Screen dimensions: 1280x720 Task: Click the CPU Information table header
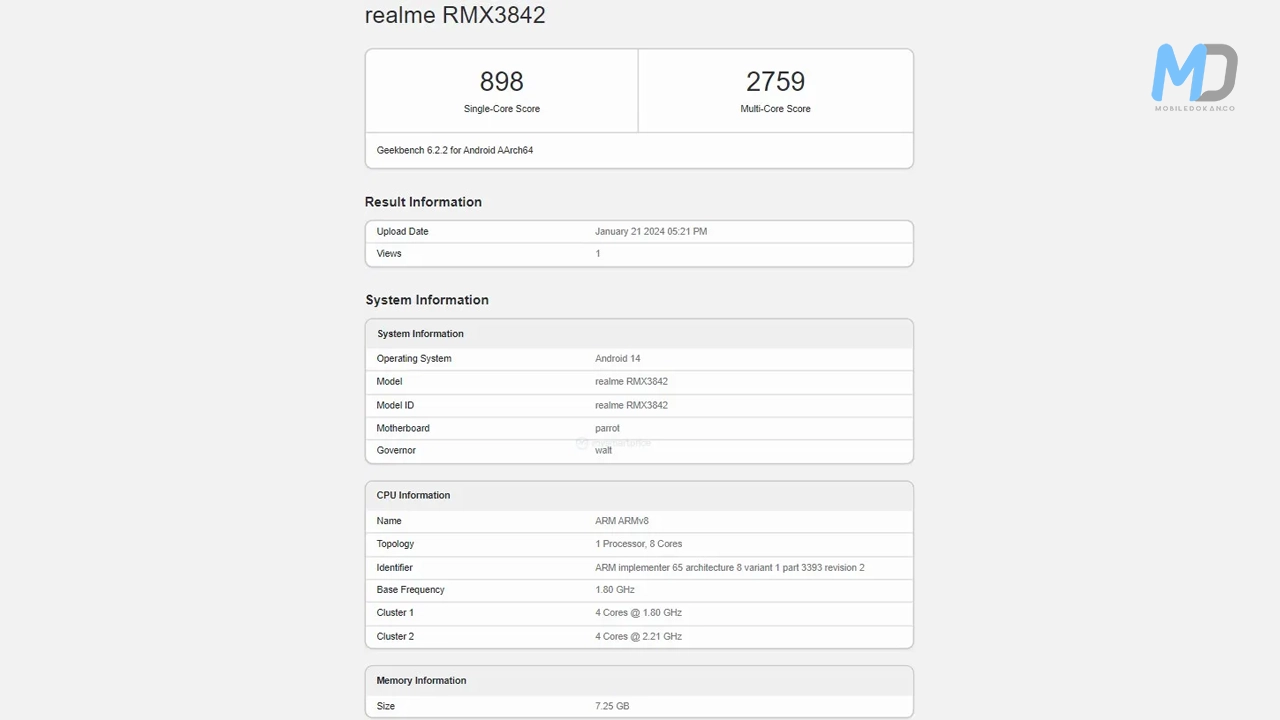coord(413,495)
